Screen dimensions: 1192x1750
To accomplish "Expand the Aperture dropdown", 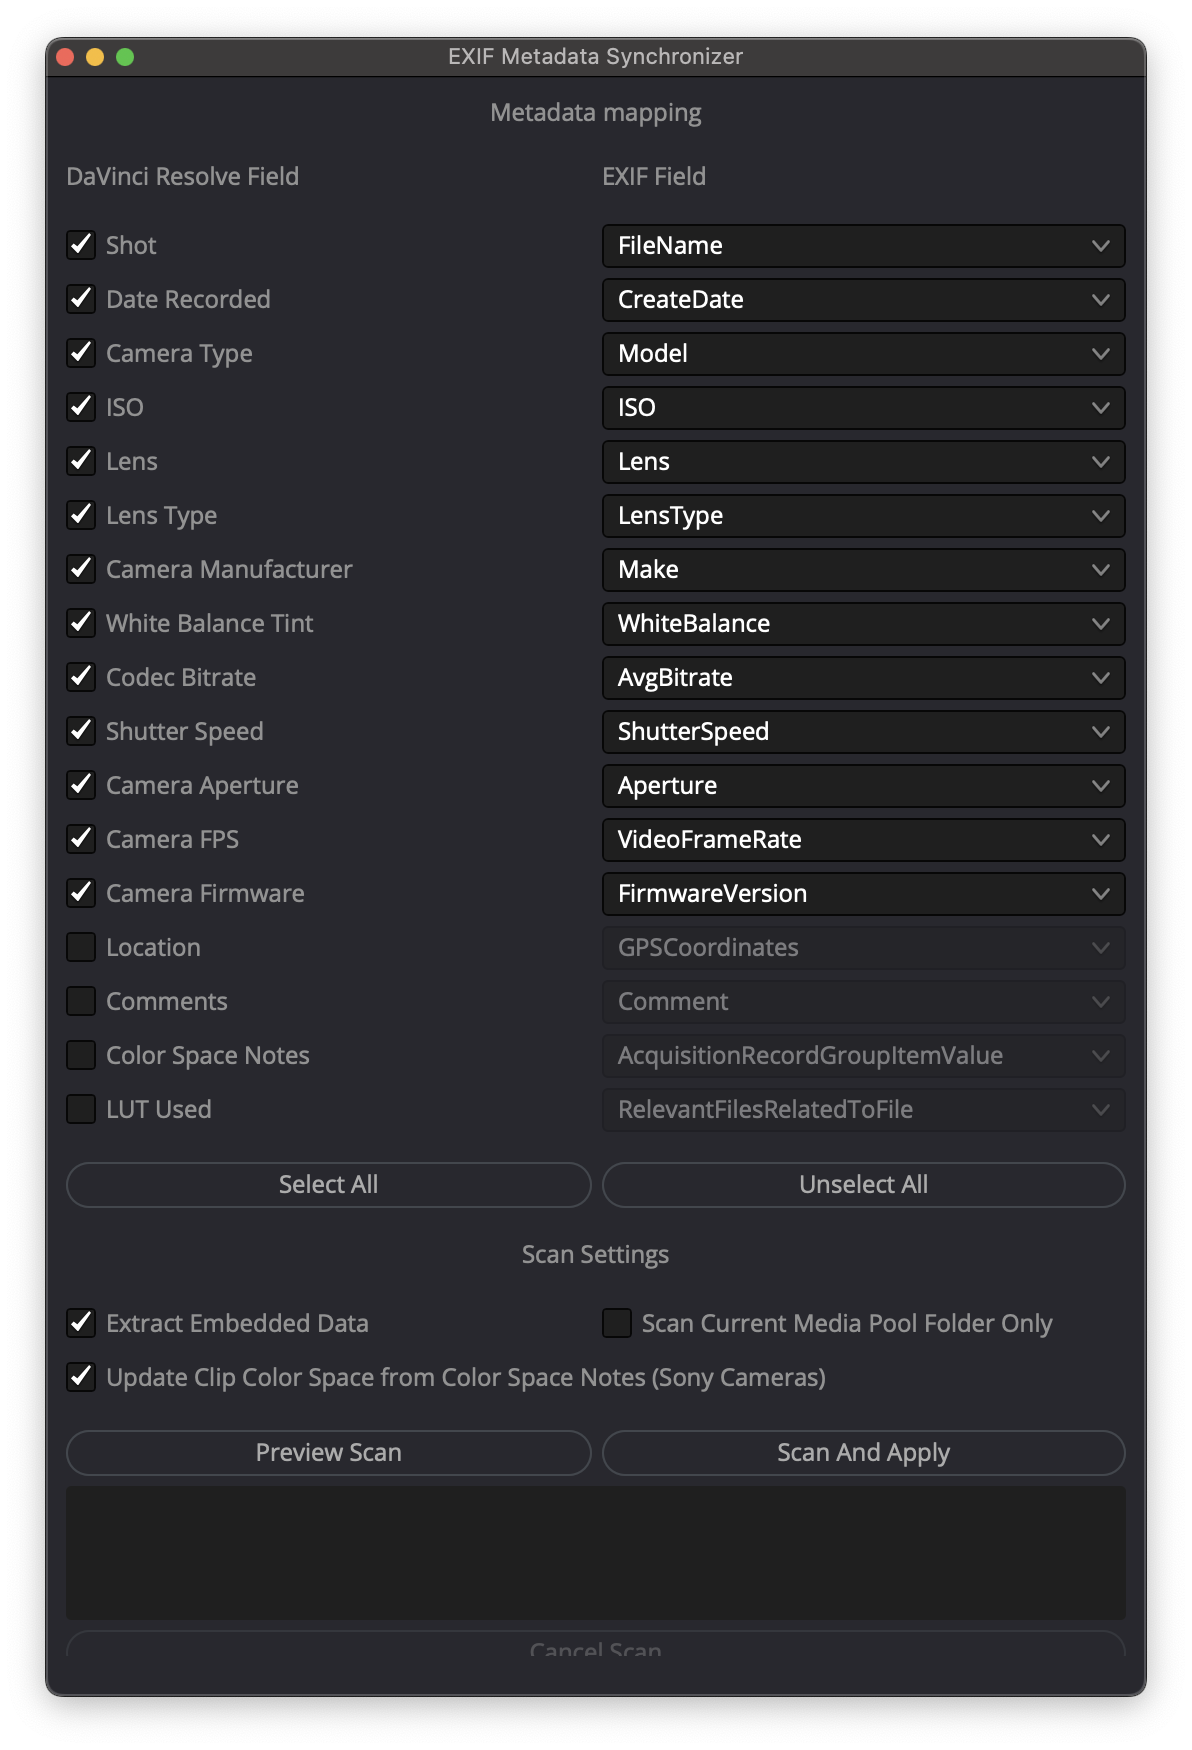I will 864,786.
